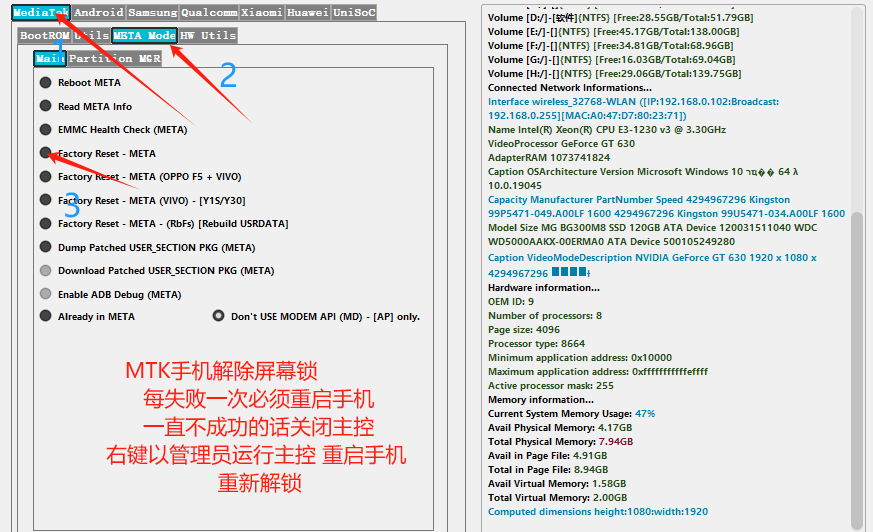Click the Volume [E:/] log entry

614,32
